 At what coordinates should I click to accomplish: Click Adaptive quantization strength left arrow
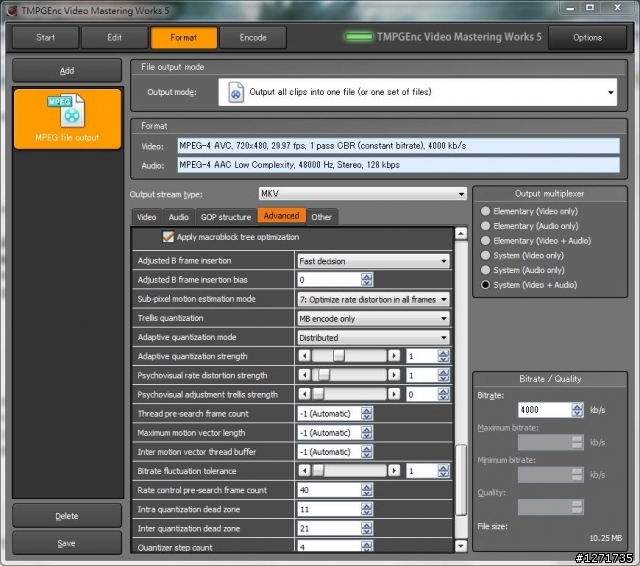tap(304, 356)
